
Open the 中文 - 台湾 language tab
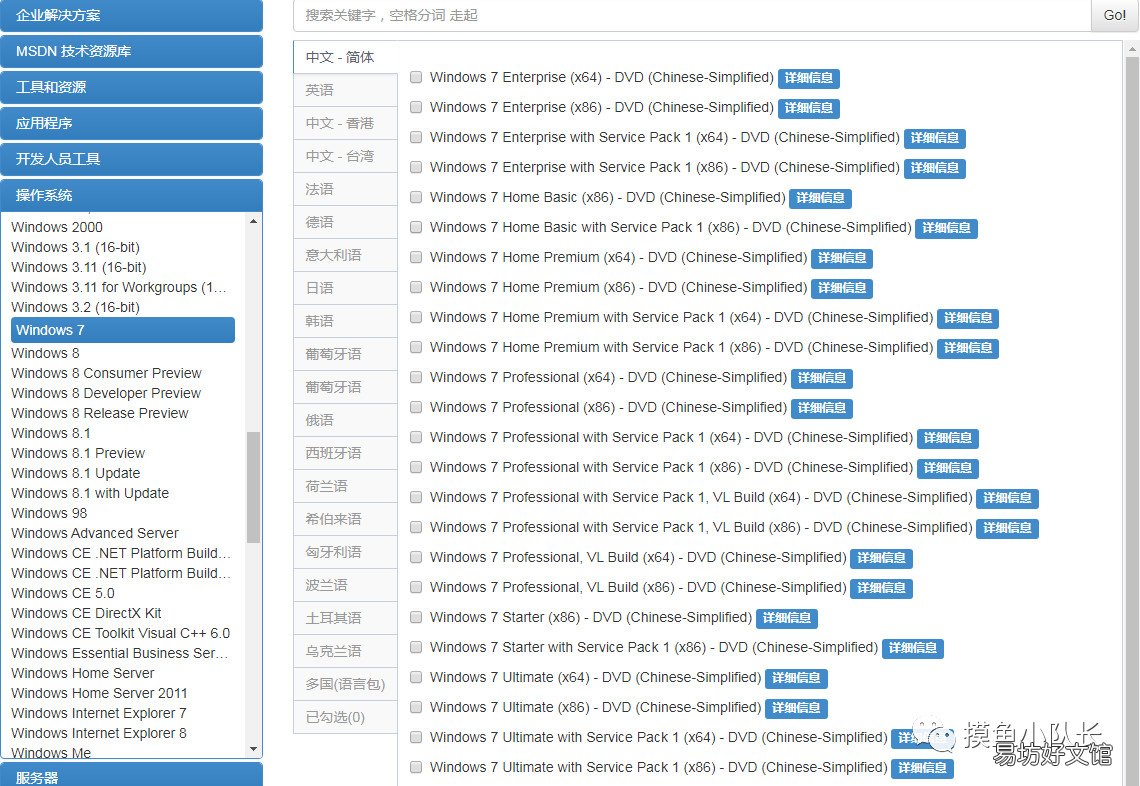coord(345,156)
